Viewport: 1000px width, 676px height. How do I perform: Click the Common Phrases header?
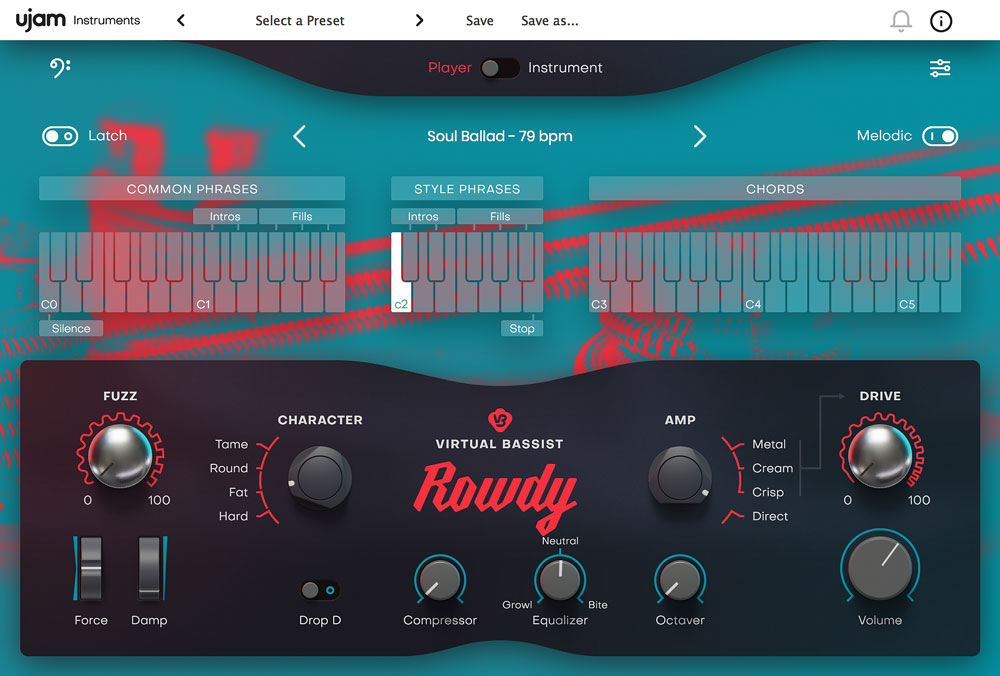[192, 189]
